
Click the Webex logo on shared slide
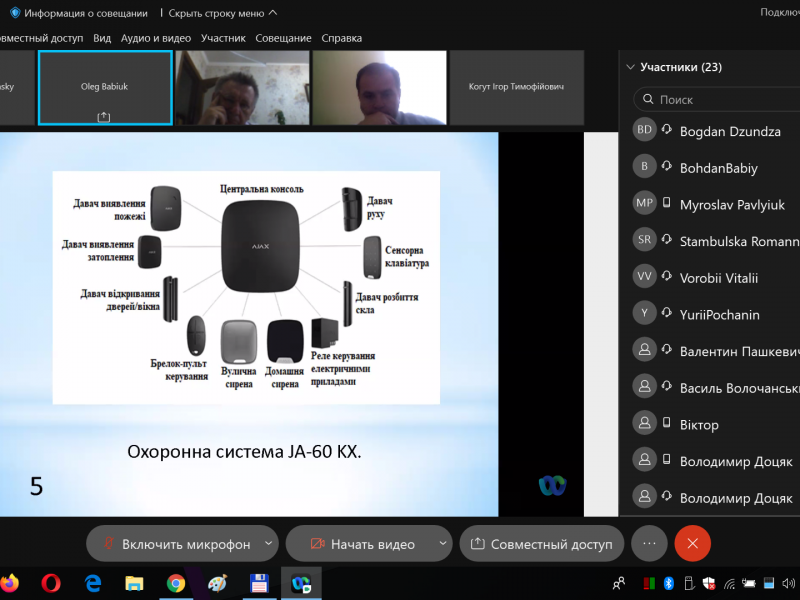[x=552, y=485]
